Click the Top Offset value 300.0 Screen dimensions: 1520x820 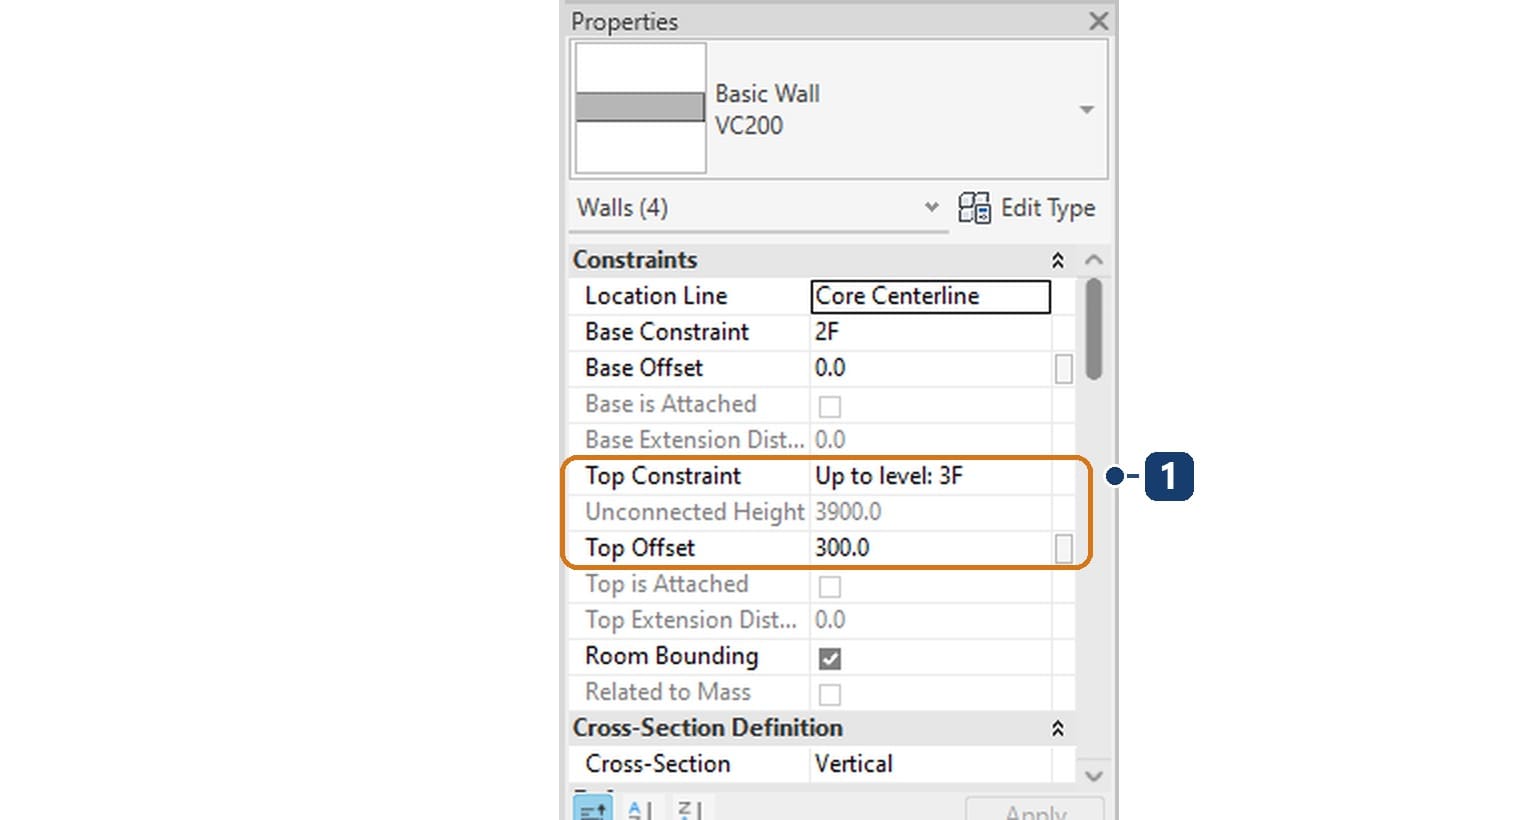[930, 548]
